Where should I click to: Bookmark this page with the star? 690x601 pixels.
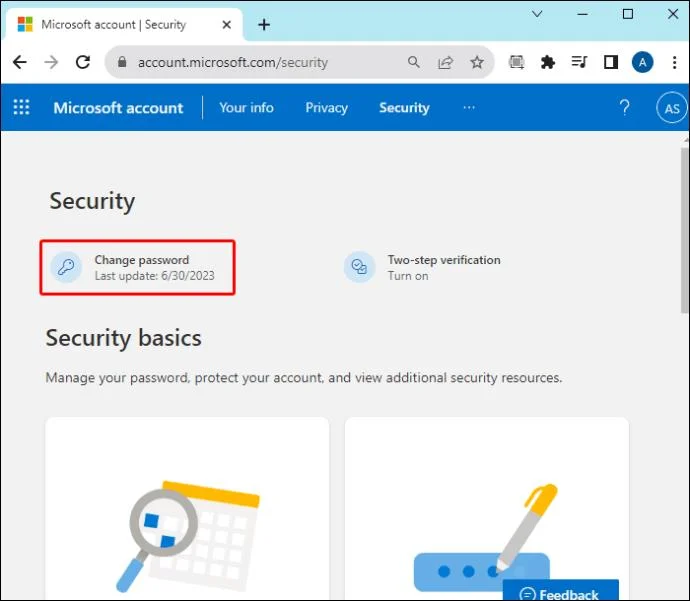pos(477,62)
